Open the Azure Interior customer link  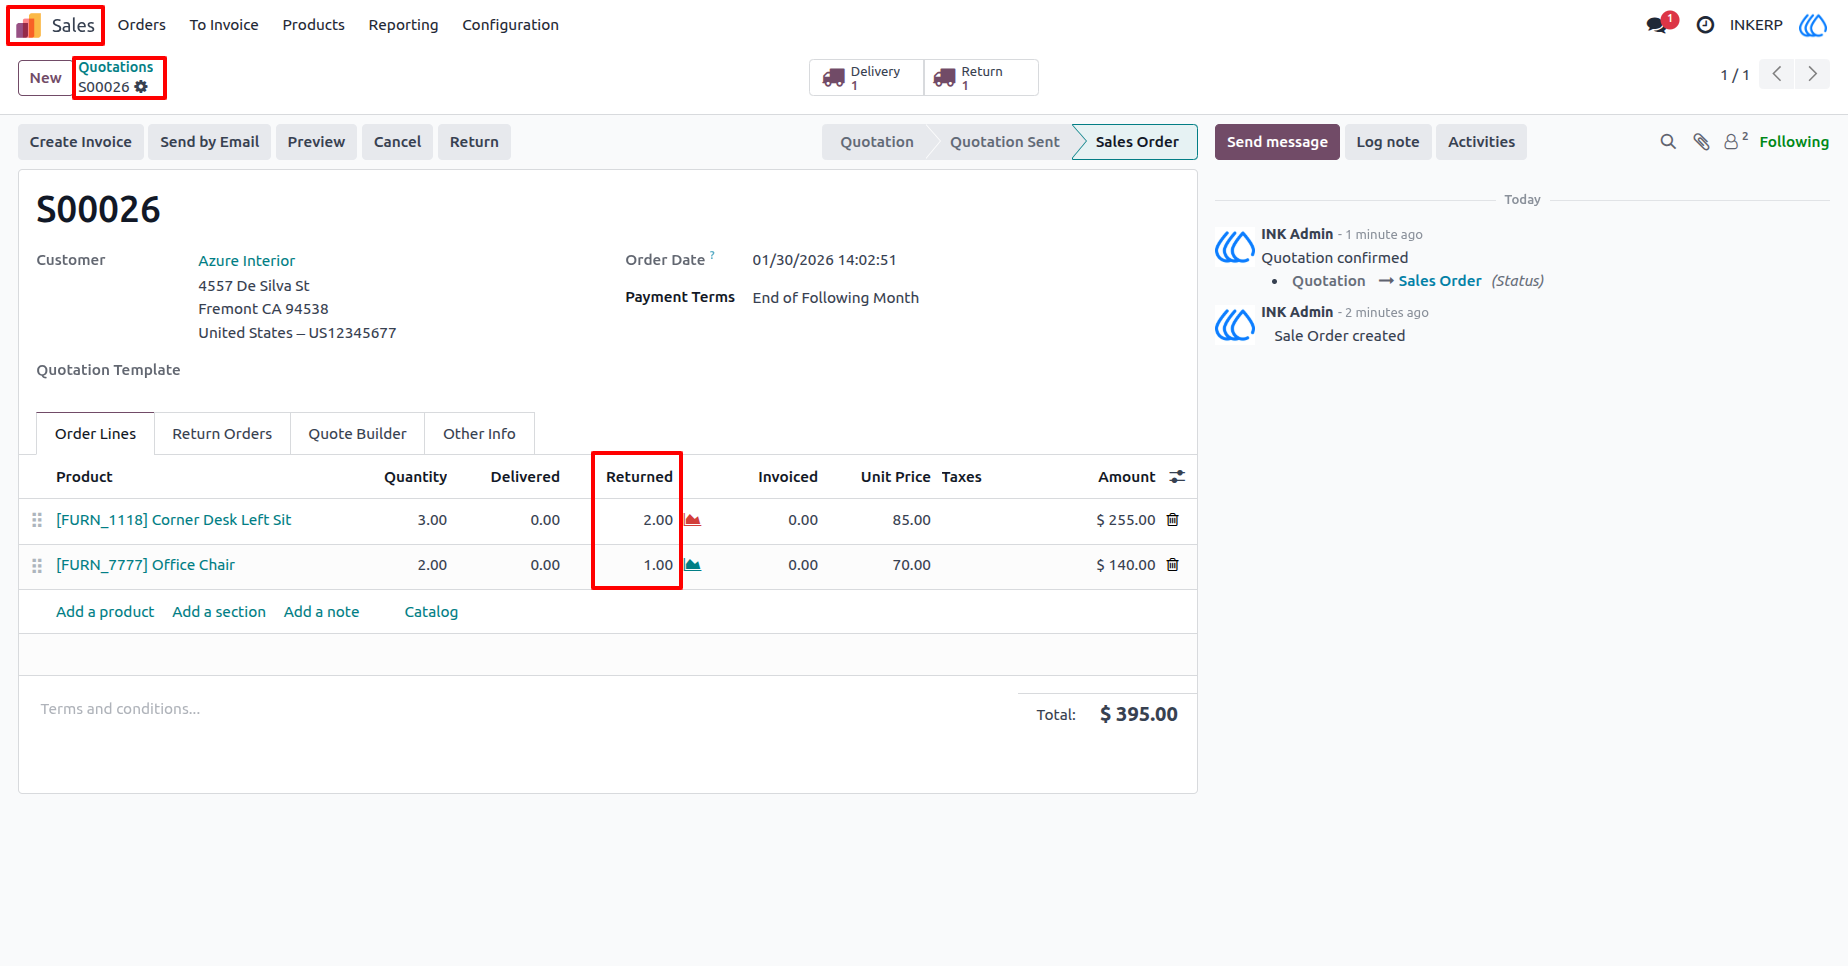(246, 261)
